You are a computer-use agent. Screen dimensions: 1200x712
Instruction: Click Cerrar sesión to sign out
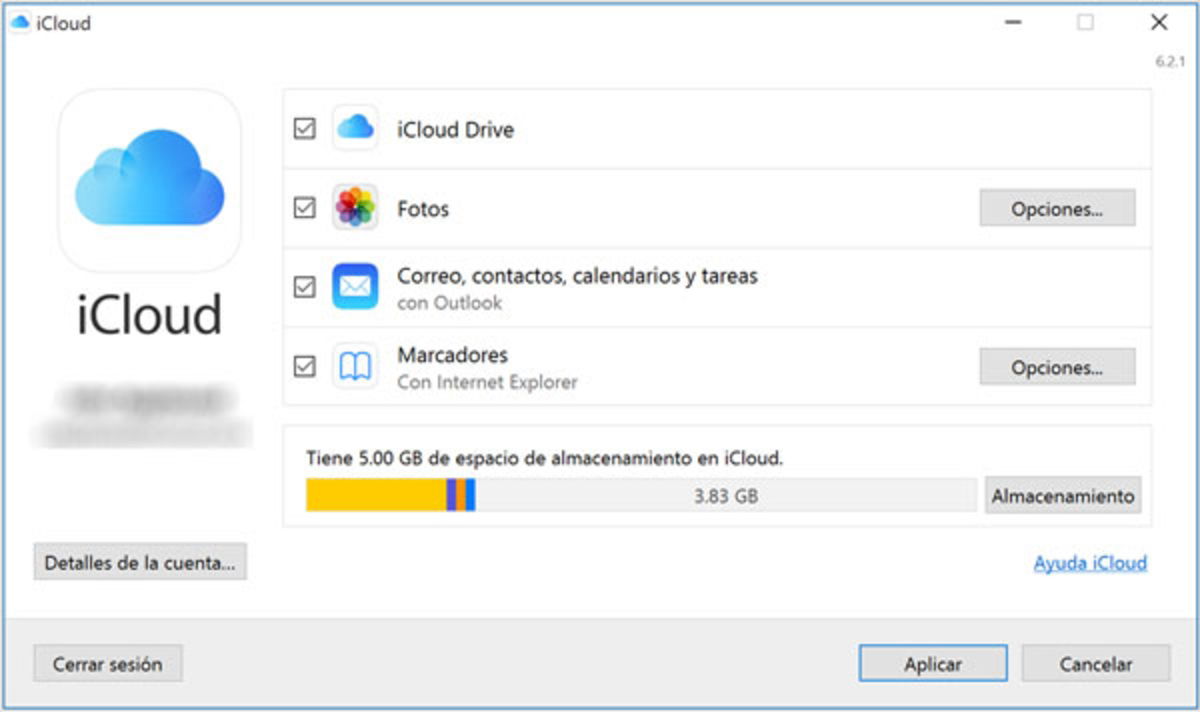(107, 663)
